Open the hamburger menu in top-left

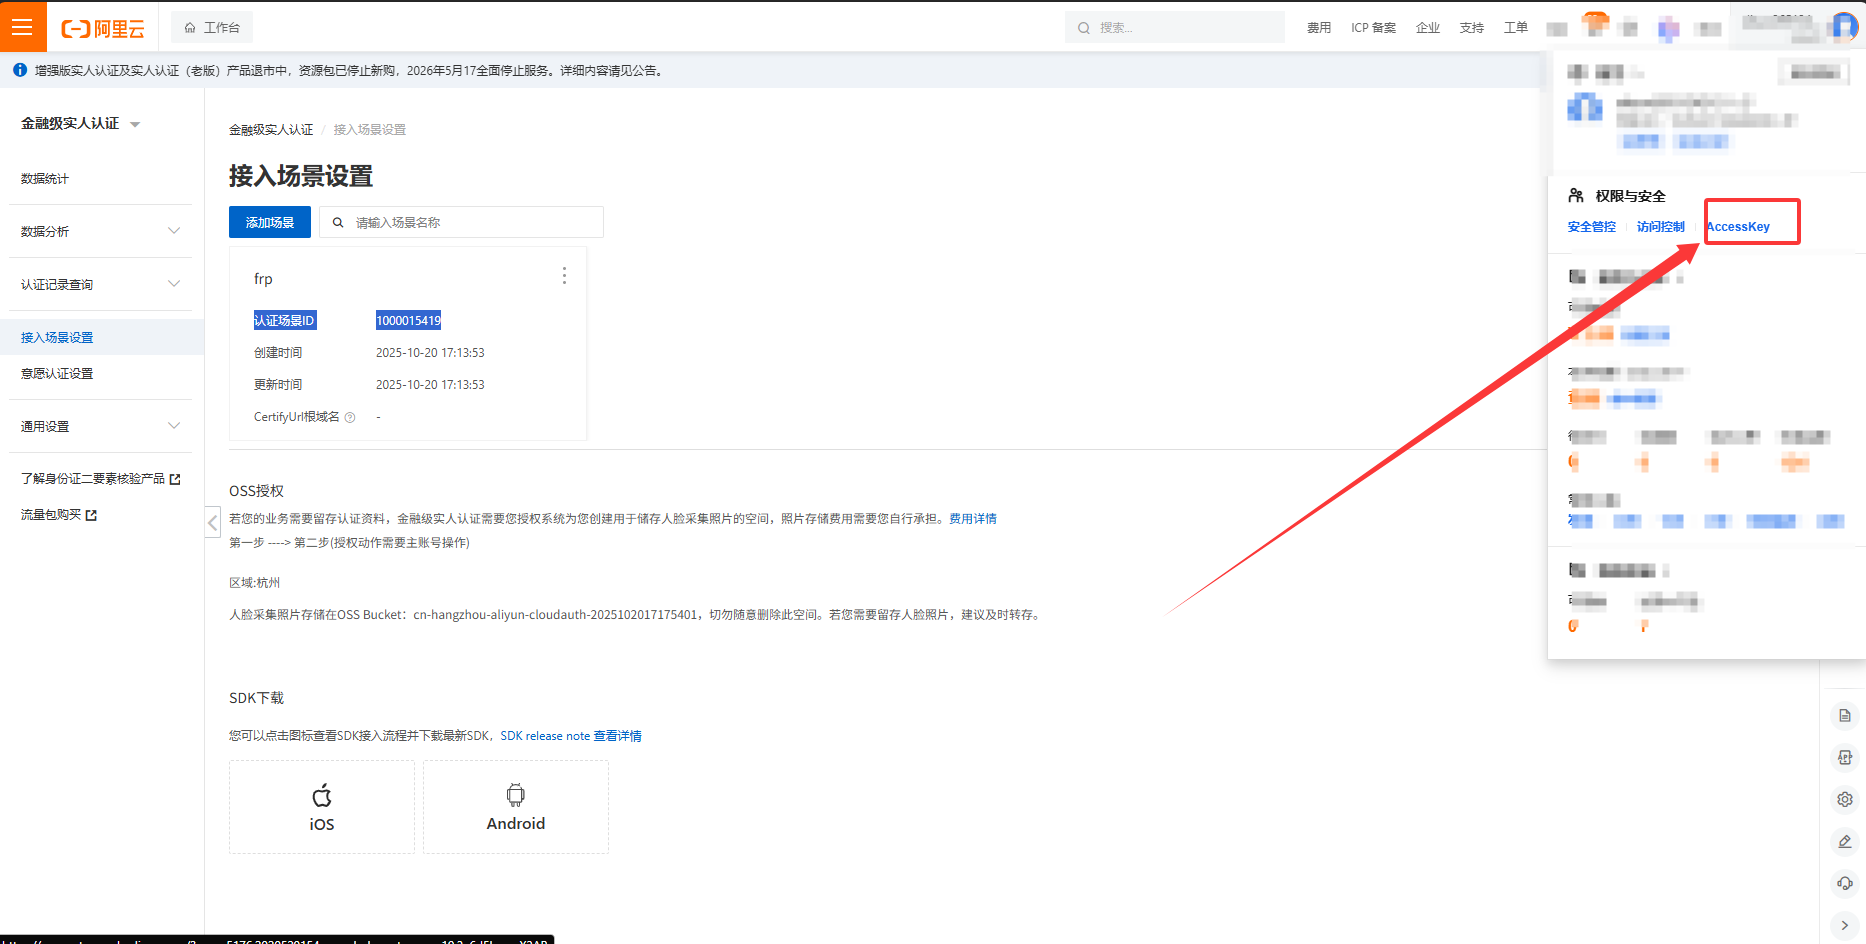[x=22, y=27]
